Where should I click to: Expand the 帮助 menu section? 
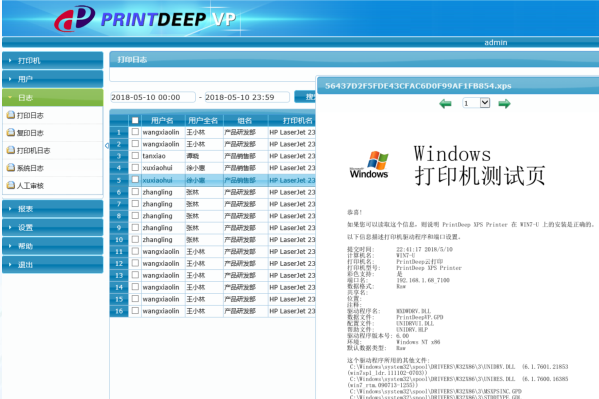point(53,246)
